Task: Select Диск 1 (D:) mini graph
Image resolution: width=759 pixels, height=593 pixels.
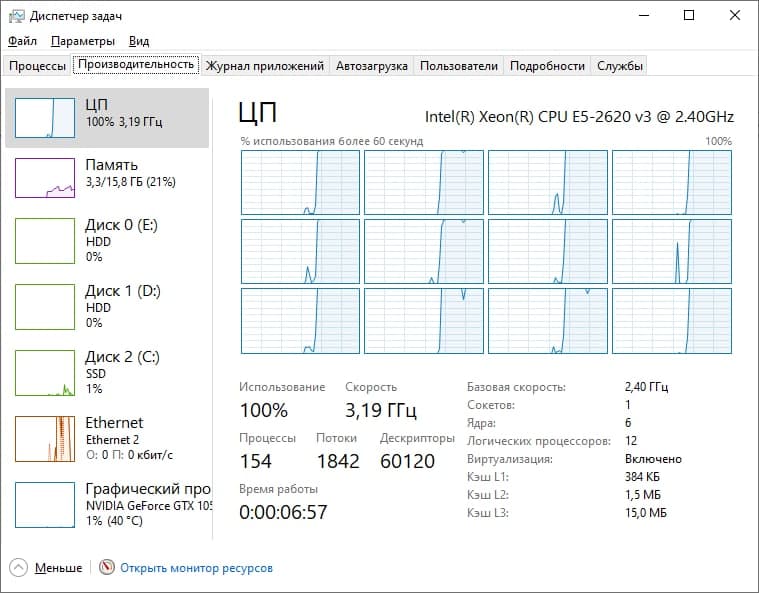Action: click(x=45, y=305)
